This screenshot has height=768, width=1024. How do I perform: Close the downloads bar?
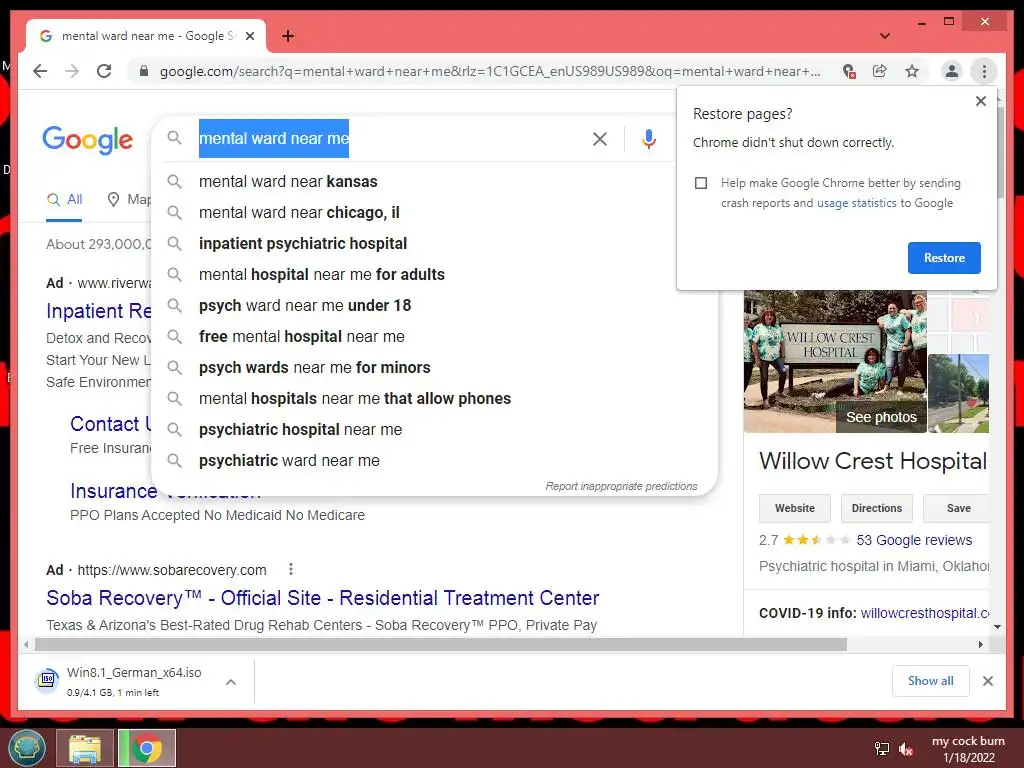click(987, 681)
